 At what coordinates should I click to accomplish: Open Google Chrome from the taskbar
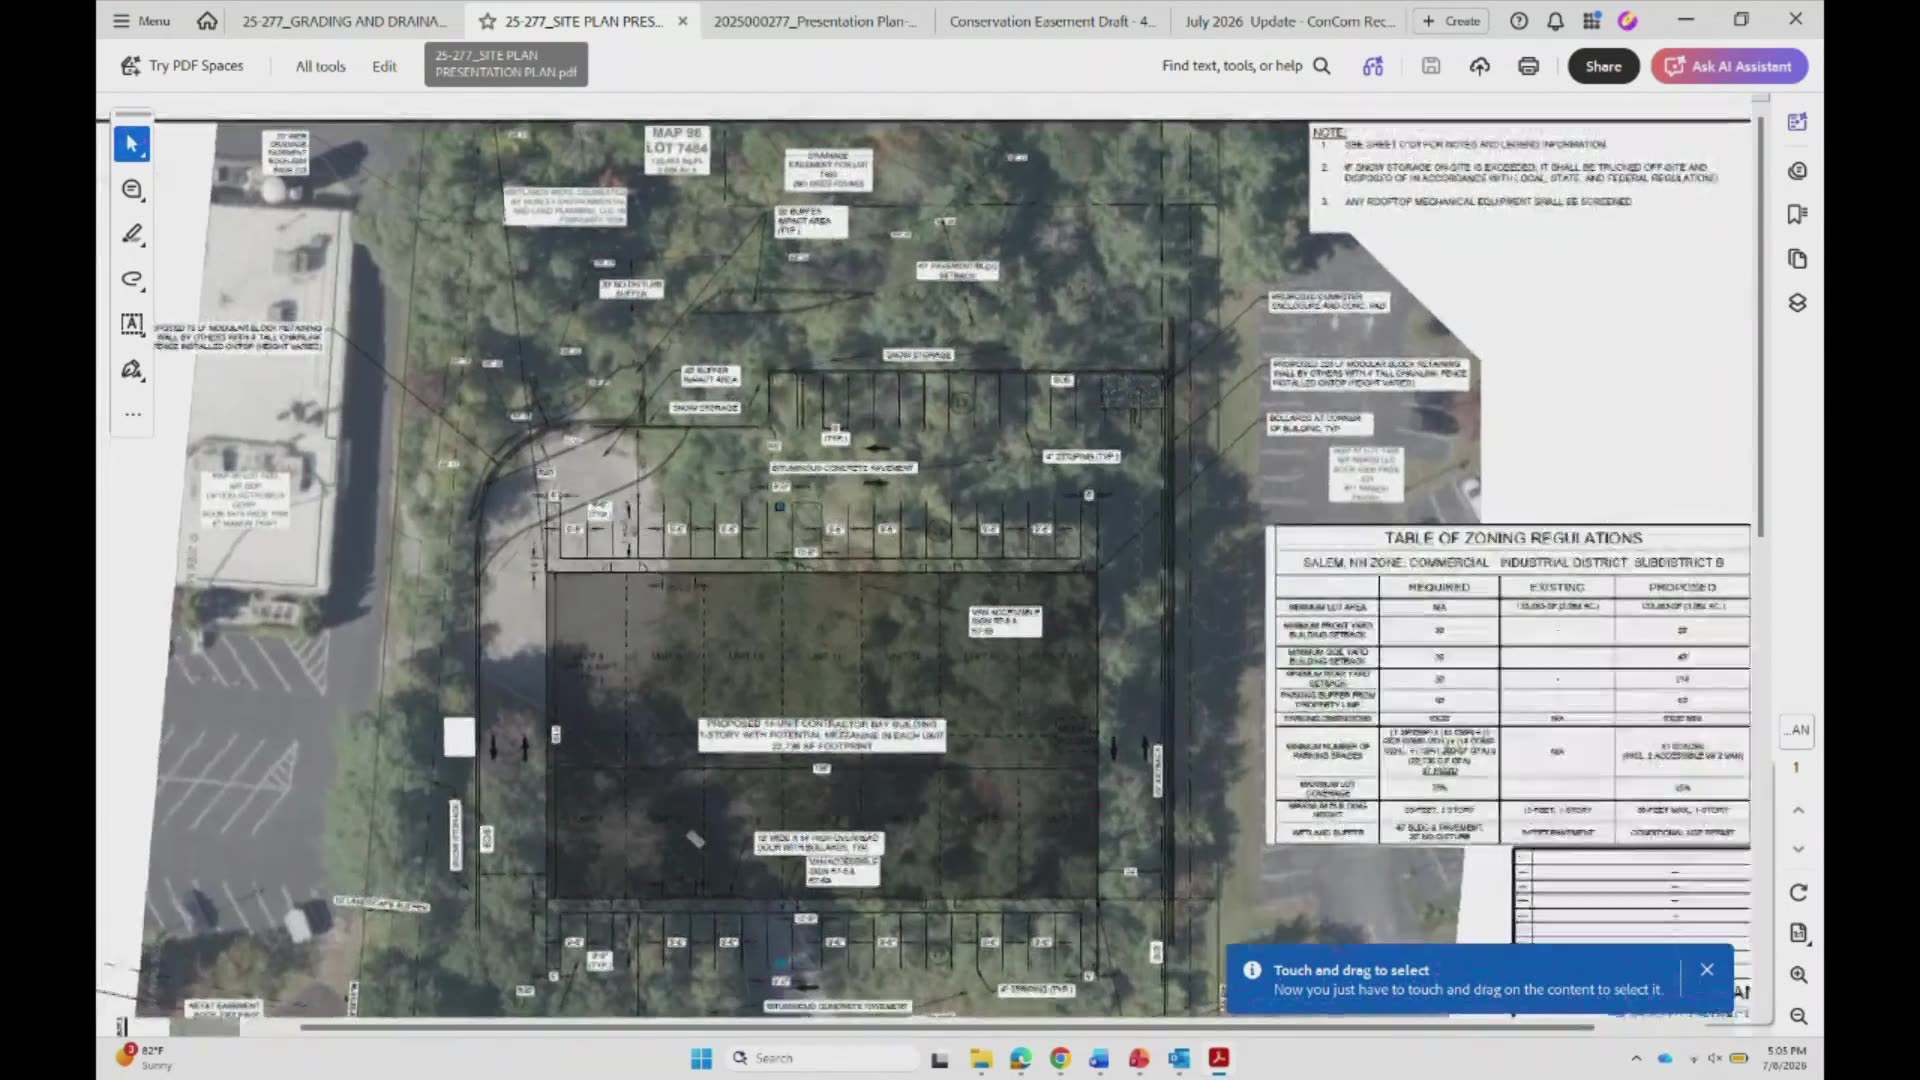click(x=1060, y=1058)
